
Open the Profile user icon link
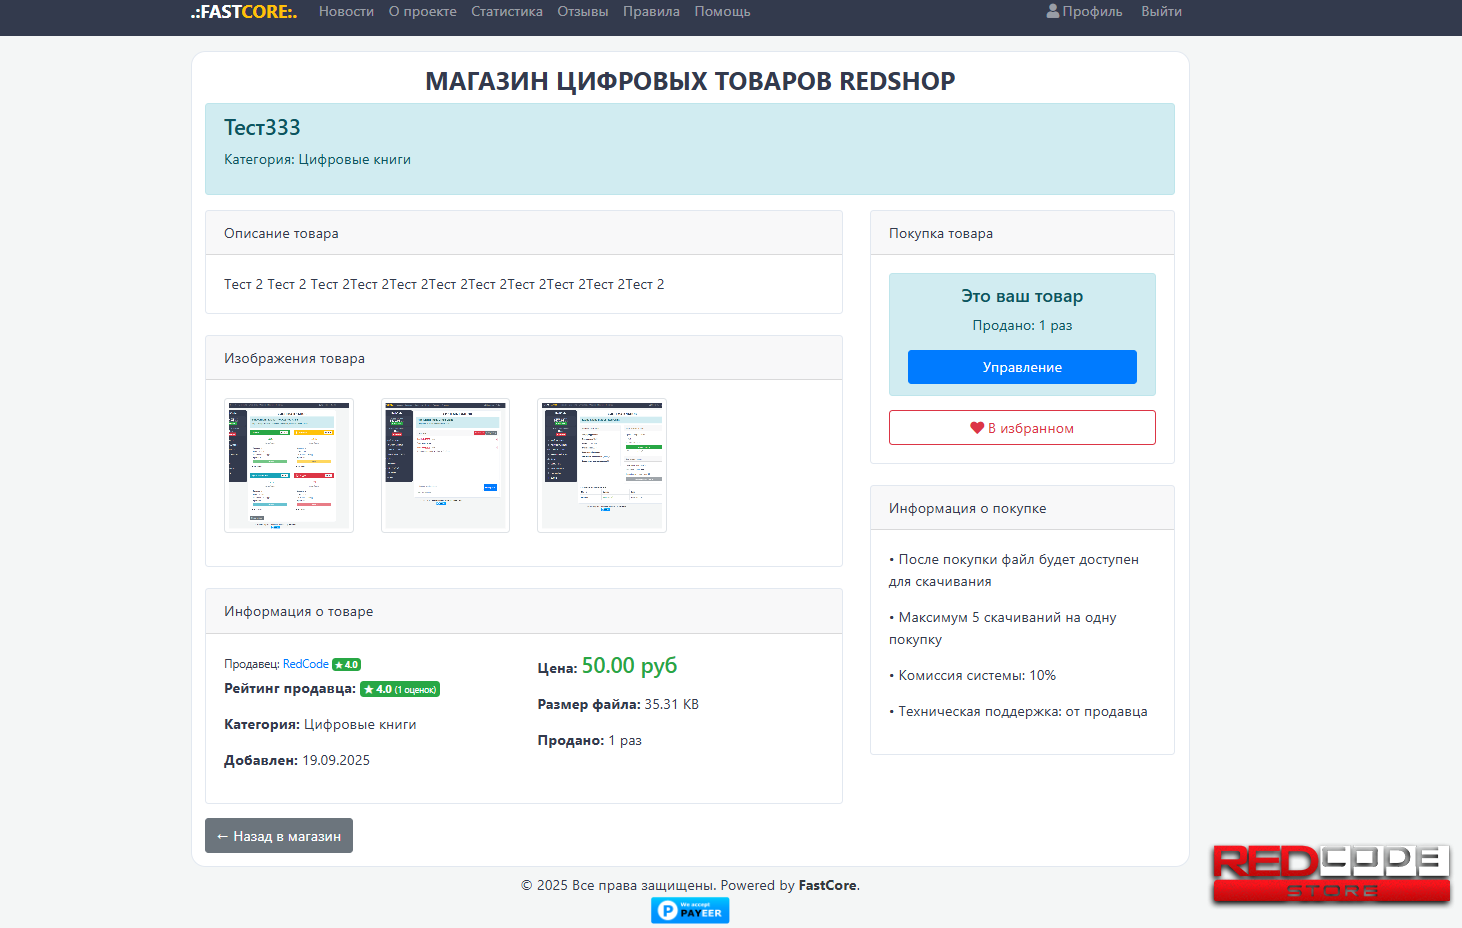(1084, 12)
